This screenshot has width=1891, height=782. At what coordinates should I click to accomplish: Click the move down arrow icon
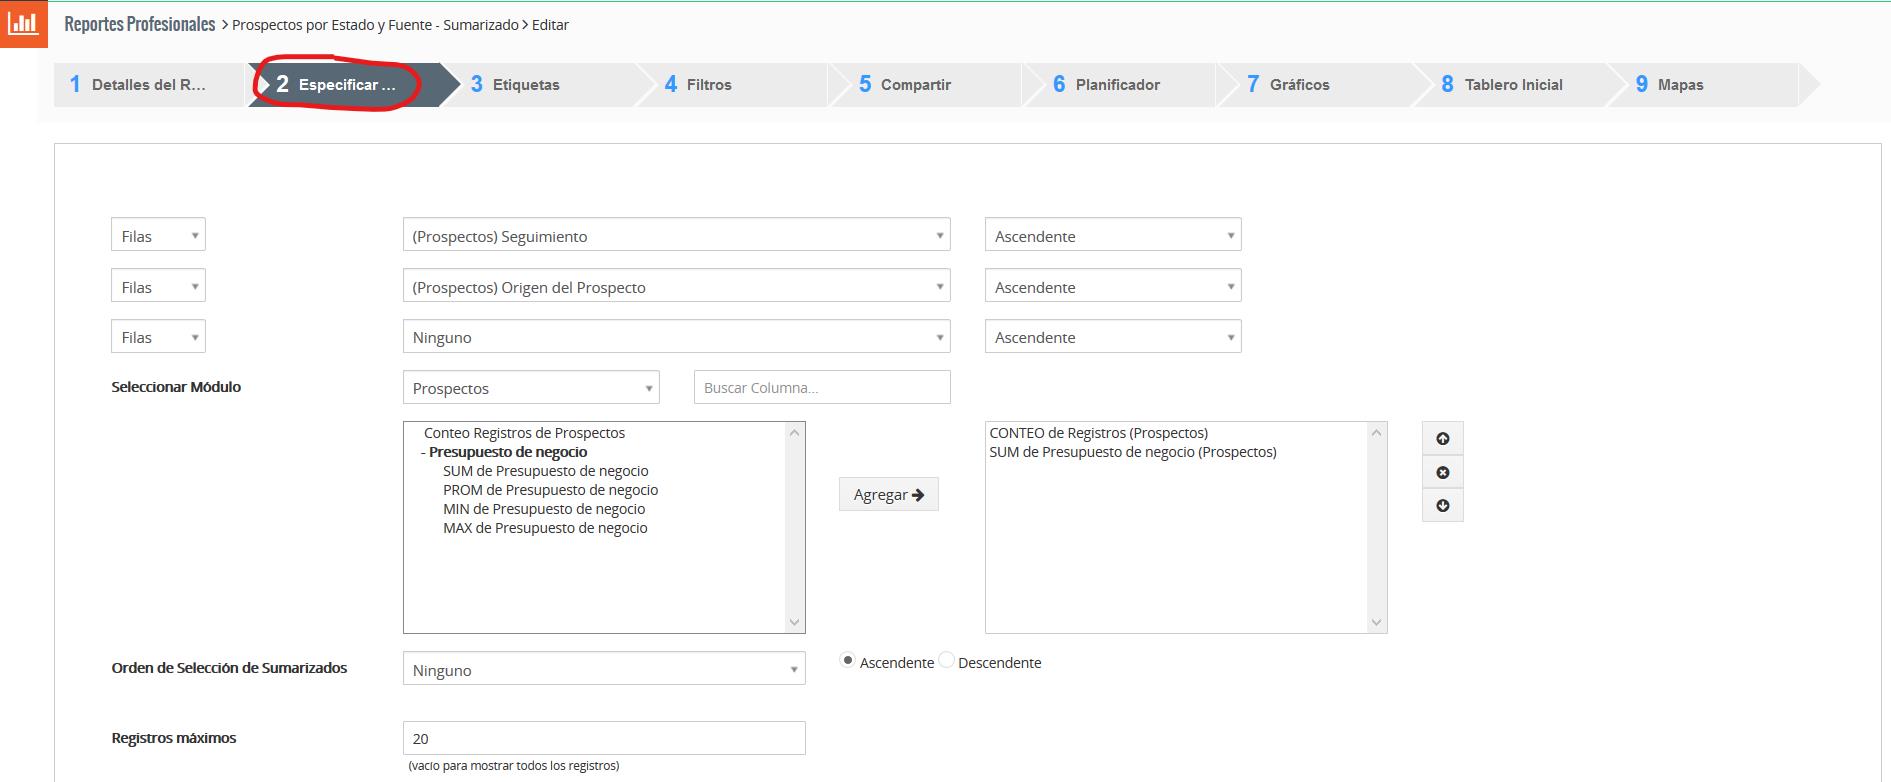pos(1442,506)
